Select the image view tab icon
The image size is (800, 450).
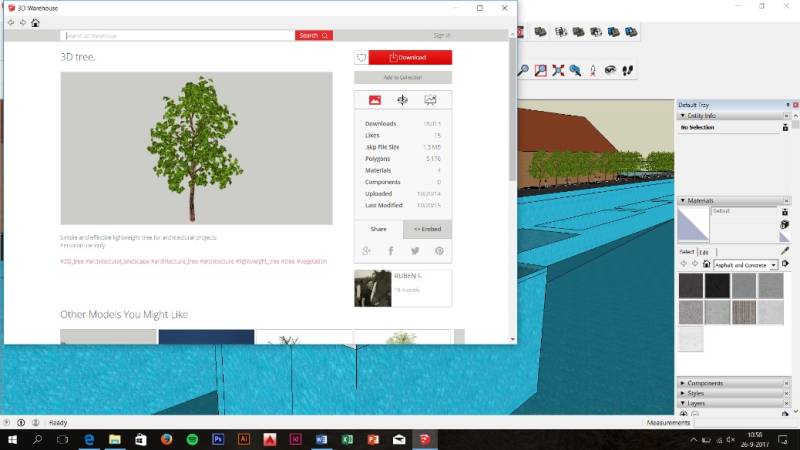point(374,100)
